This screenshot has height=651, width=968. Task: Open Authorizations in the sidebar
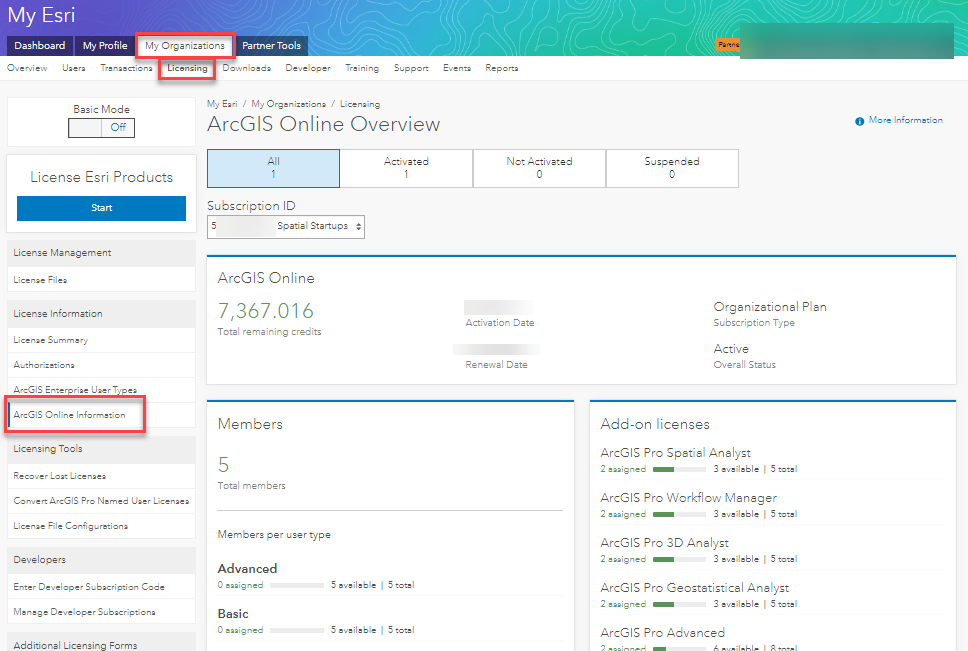pyautogui.click(x=44, y=365)
